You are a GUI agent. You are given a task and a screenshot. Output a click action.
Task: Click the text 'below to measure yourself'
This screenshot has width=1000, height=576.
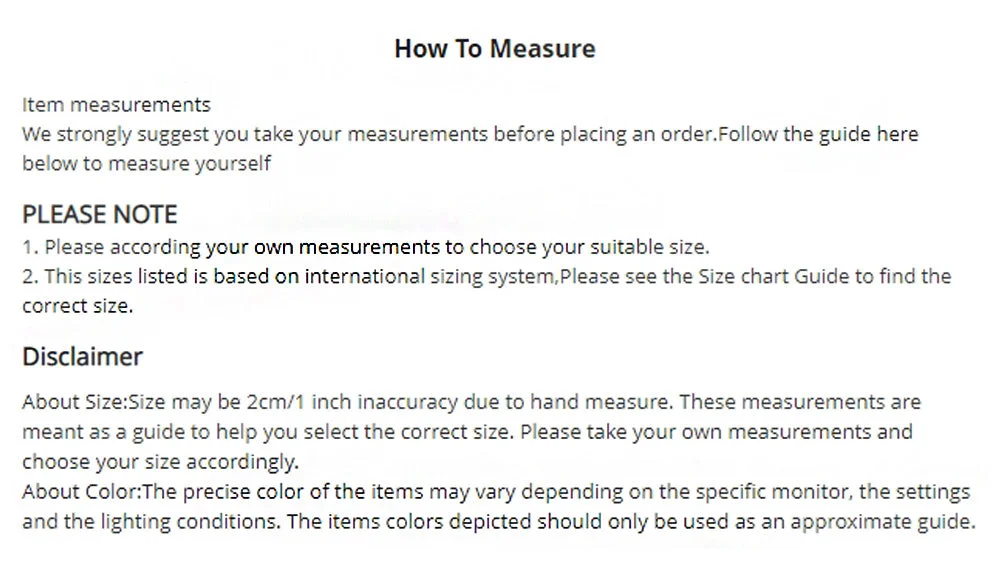pyautogui.click(x=147, y=164)
